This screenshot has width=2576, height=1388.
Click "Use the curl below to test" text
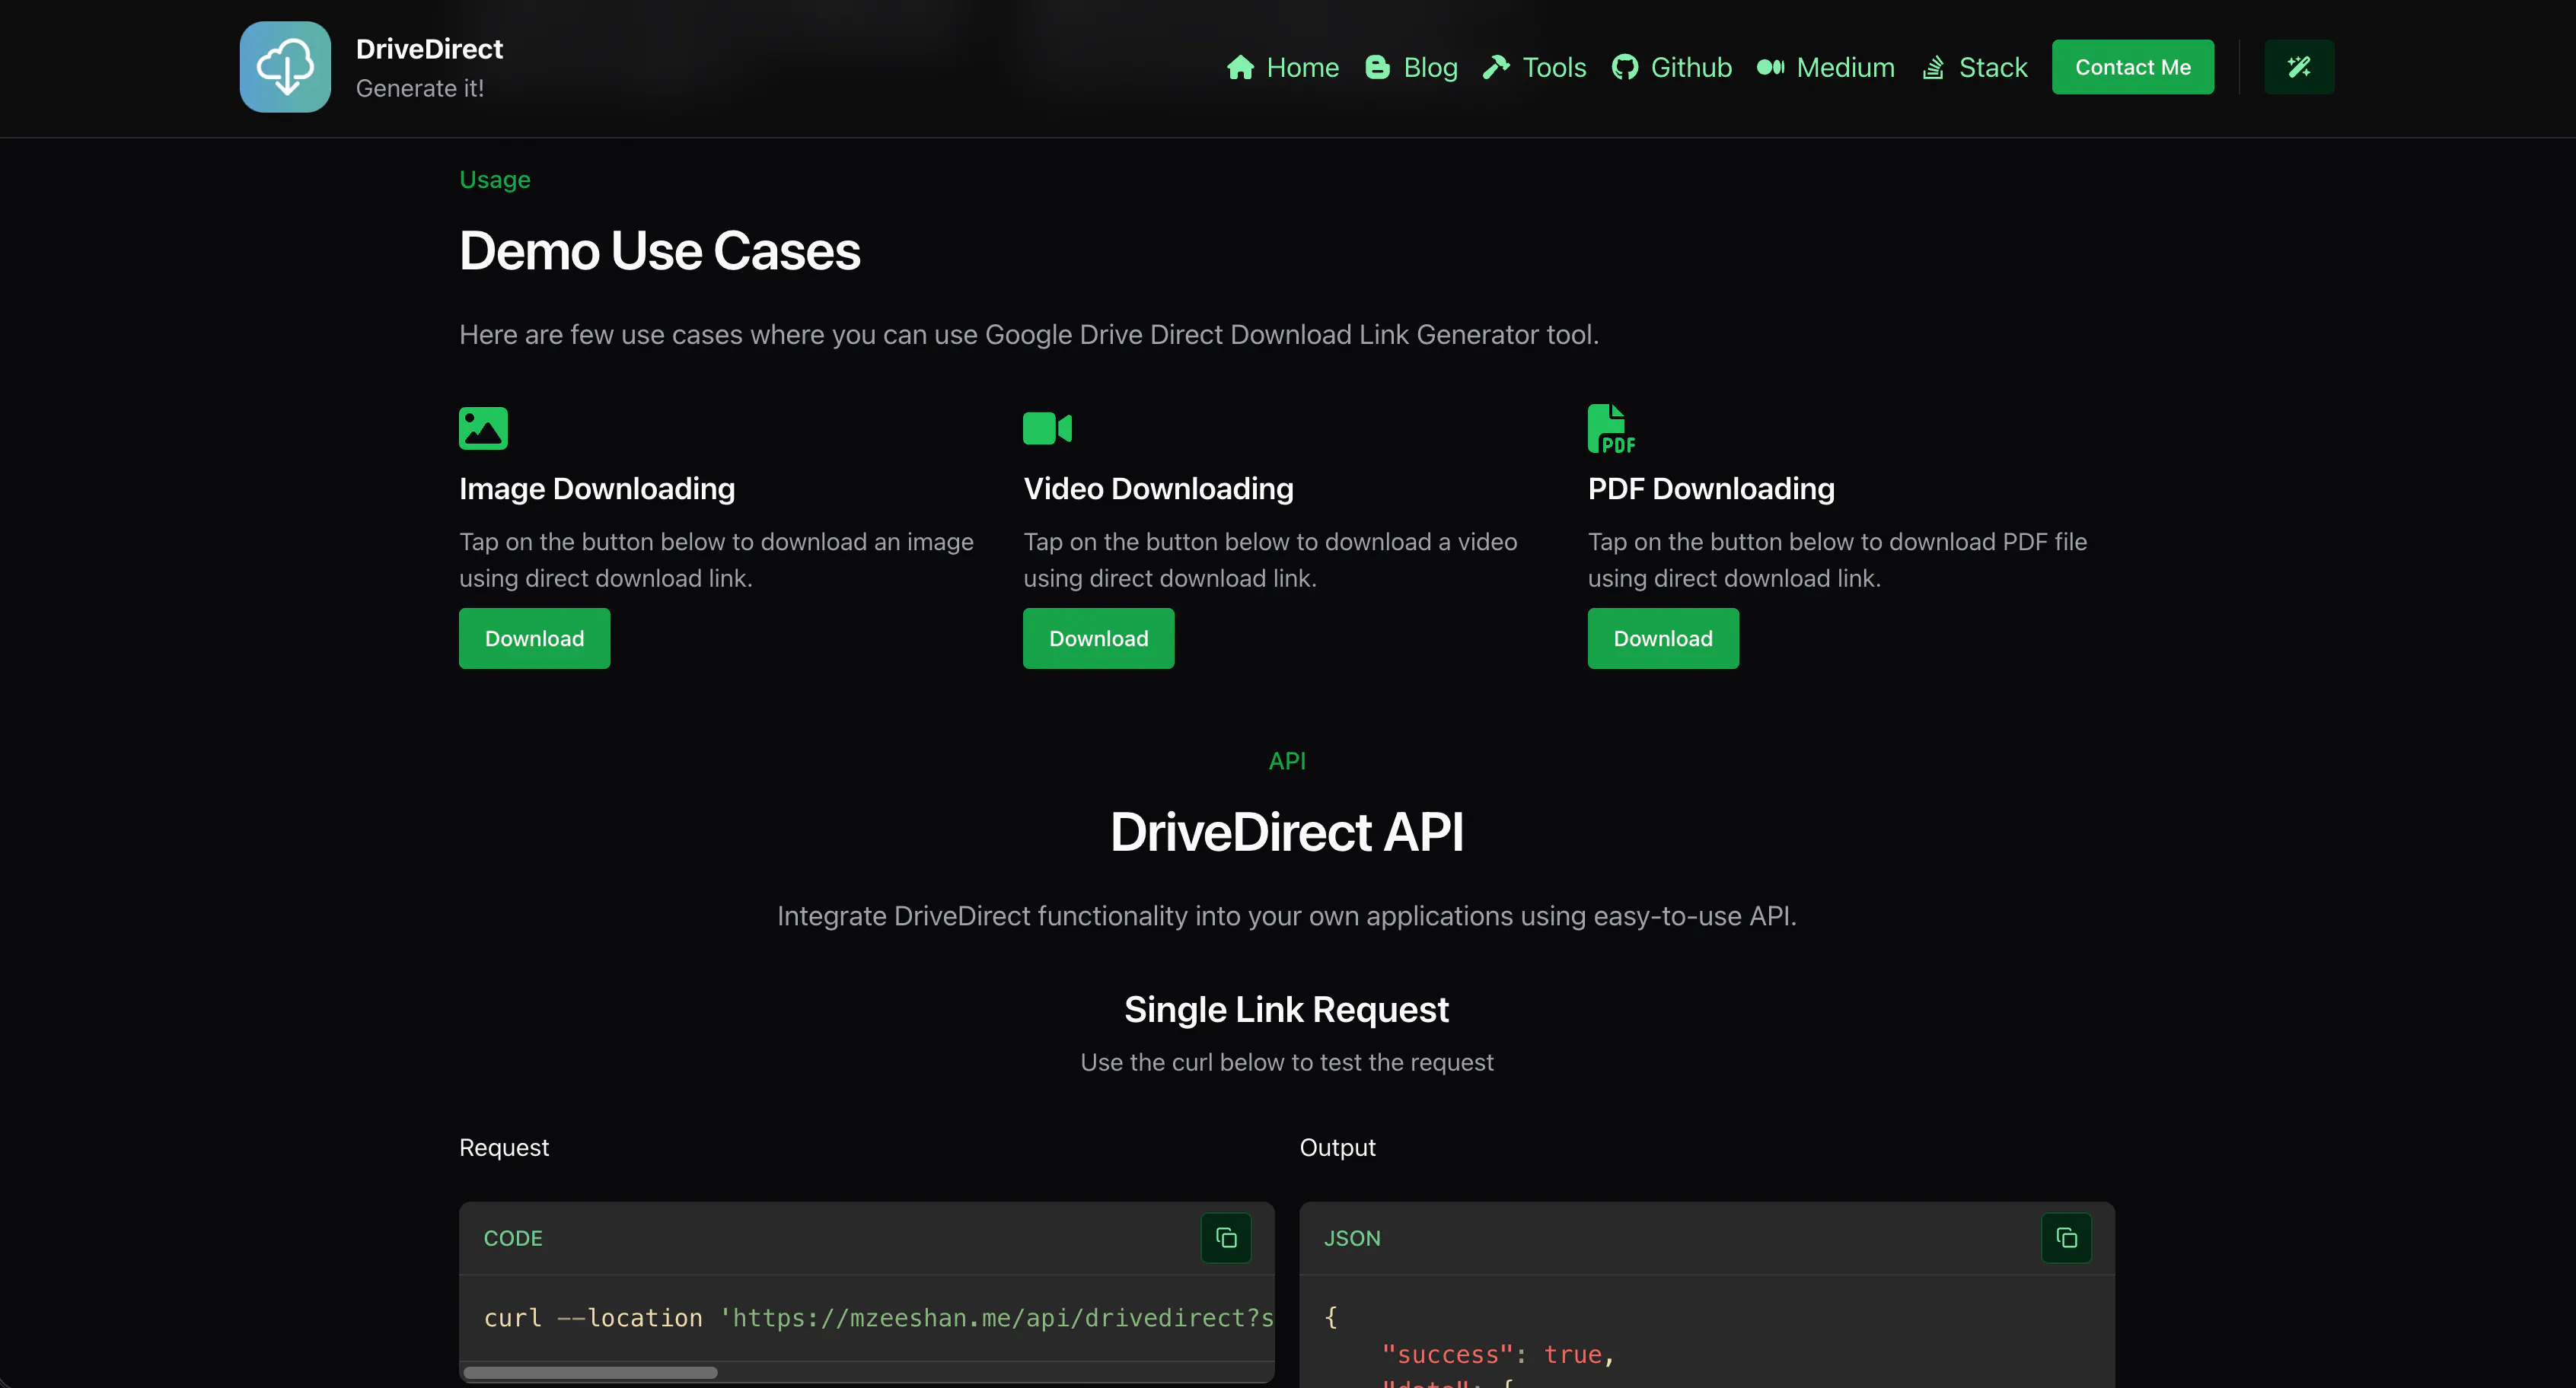pyautogui.click(x=1287, y=1062)
